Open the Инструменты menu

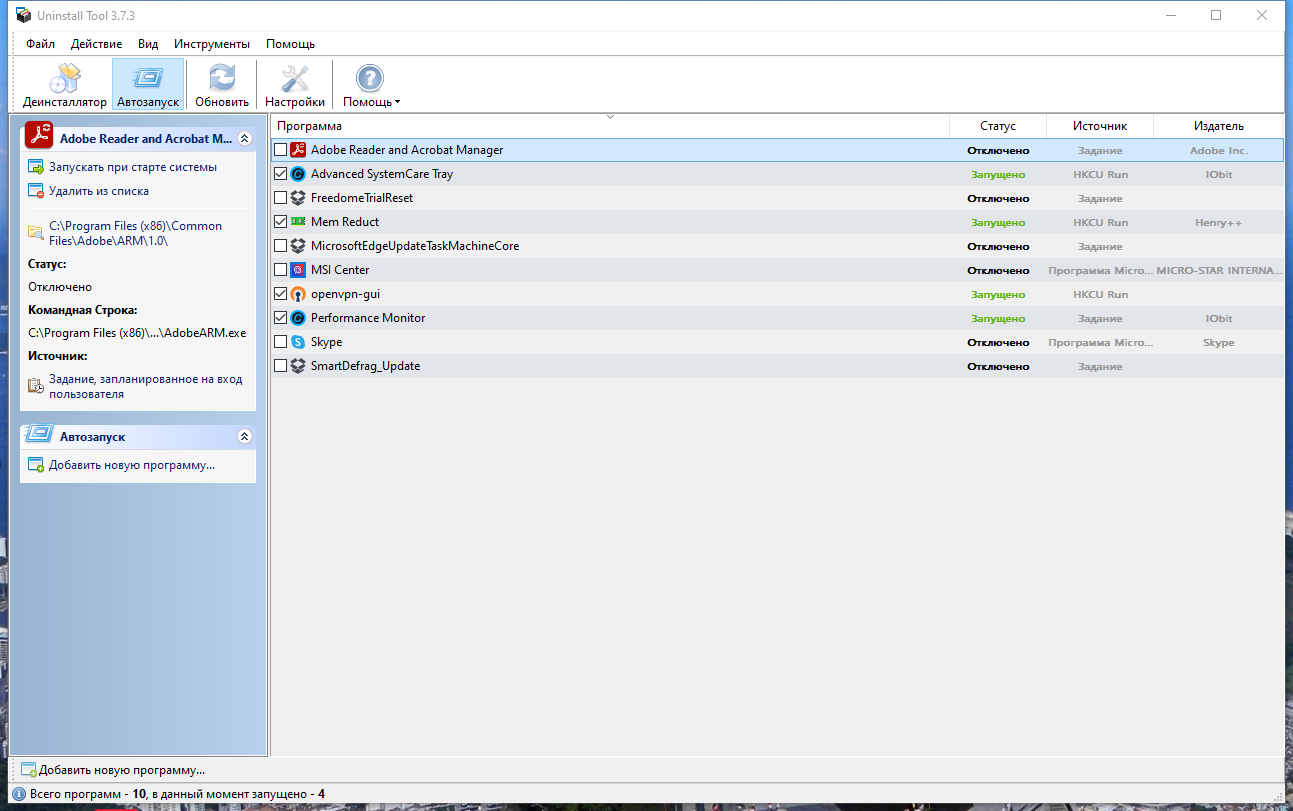(212, 44)
